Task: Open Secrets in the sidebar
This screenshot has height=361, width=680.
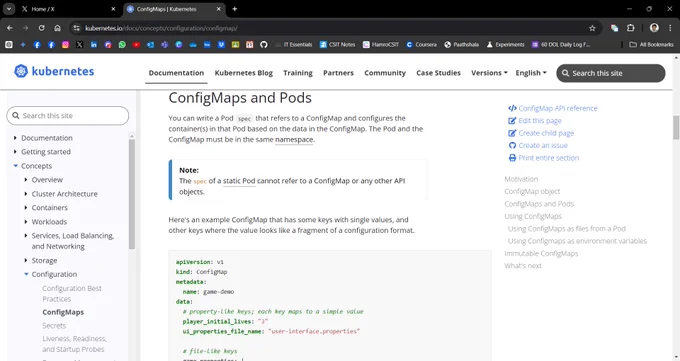Action: (54, 325)
